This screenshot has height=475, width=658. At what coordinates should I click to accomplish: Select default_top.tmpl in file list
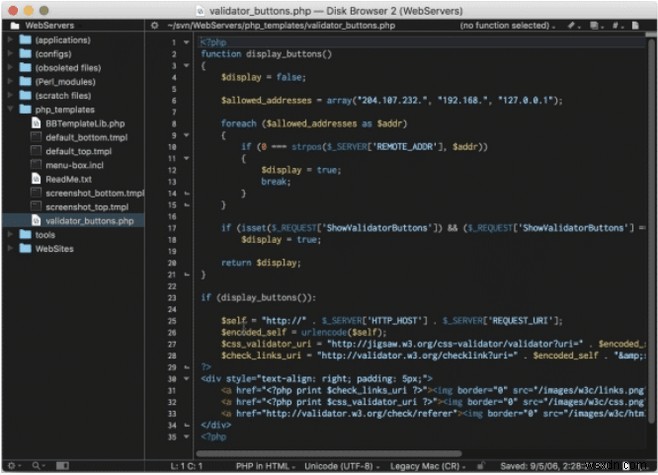pyautogui.click(x=78, y=151)
